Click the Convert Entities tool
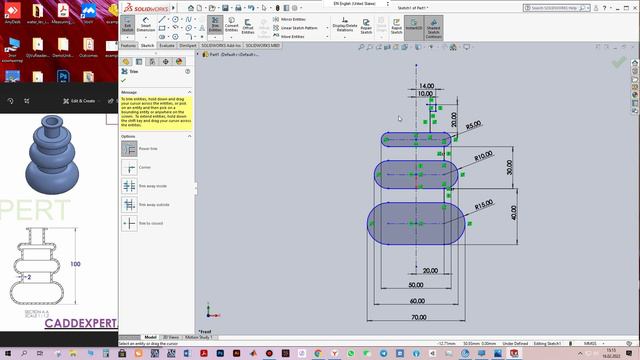This screenshot has width=640, height=360. pos(231,24)
